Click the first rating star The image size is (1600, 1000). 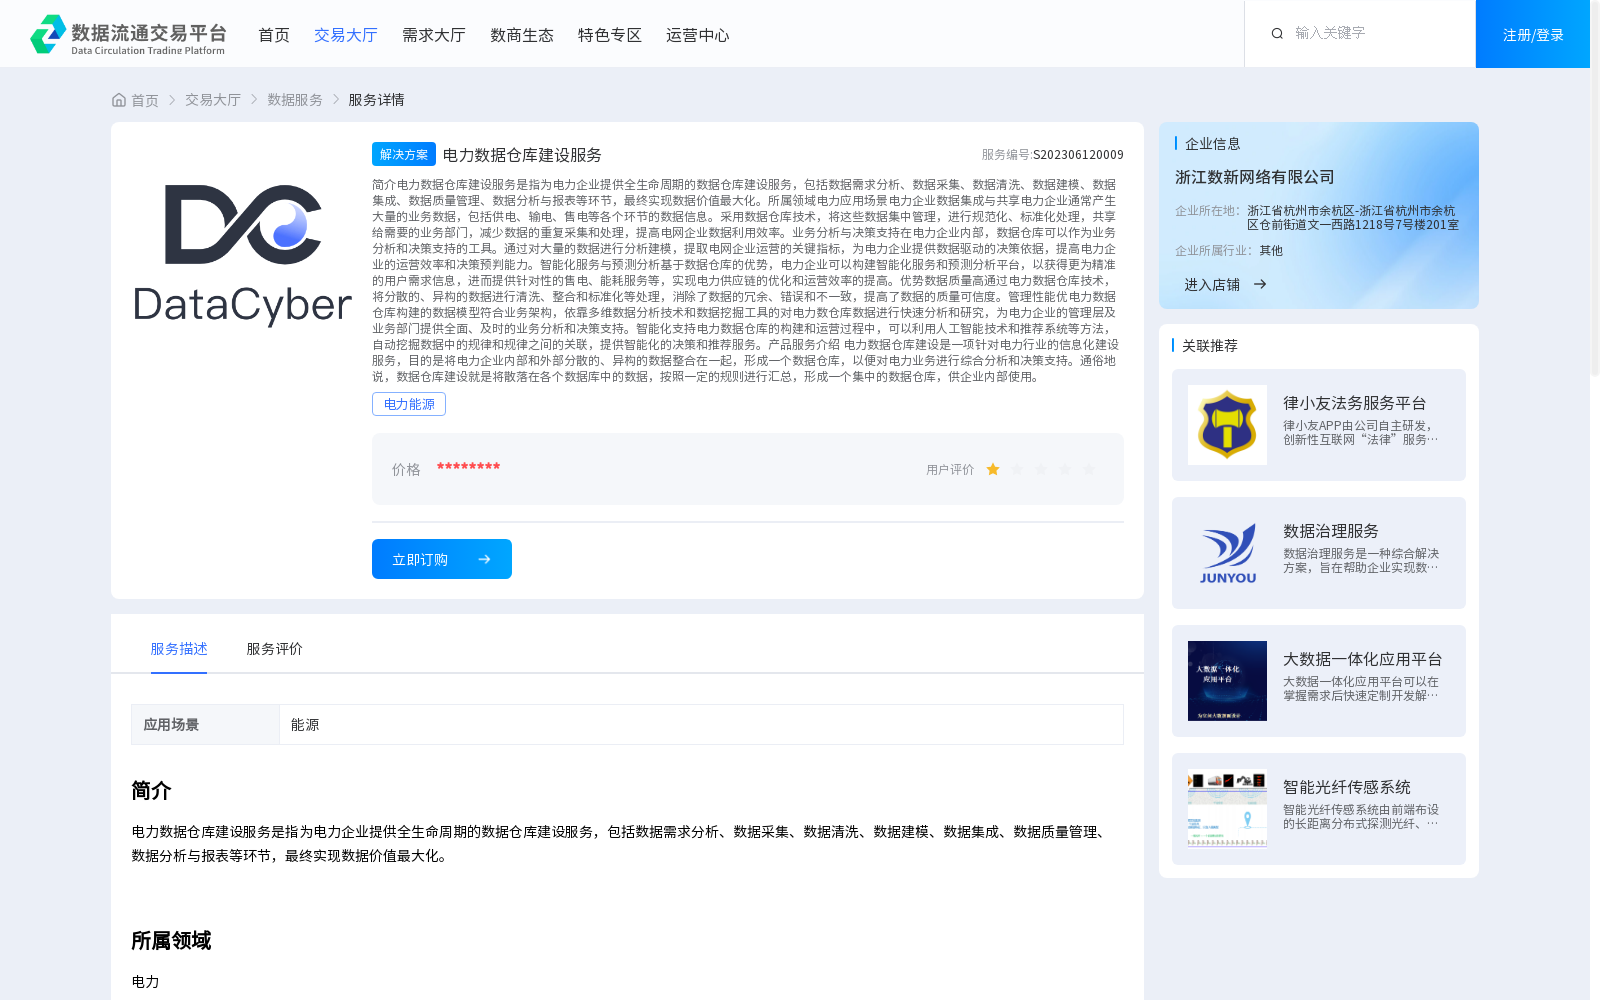993,469
